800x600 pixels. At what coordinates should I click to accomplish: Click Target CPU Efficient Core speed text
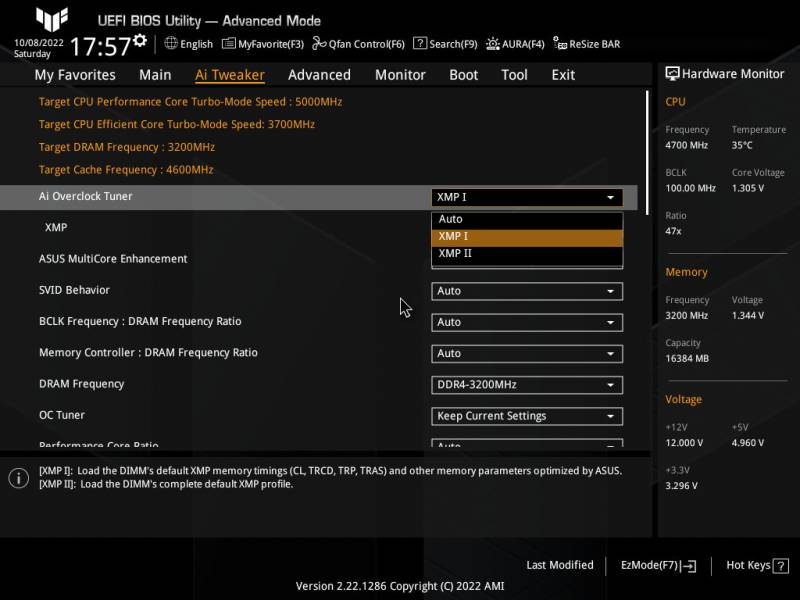(x=177, y=124)
